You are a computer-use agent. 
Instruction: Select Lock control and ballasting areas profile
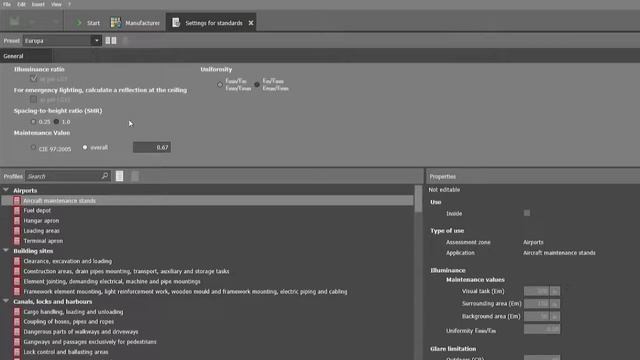66,352
